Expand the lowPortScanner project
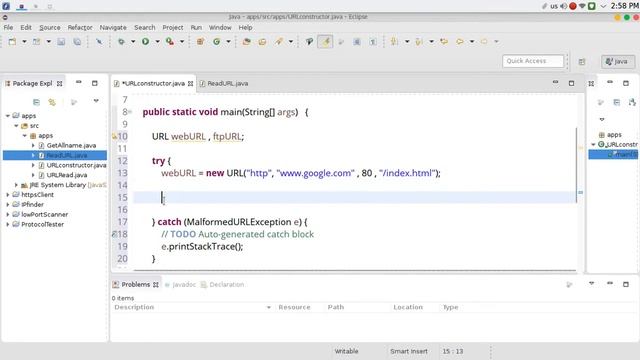The width and height of the screenshot is (640, 360). pos(8,214)
